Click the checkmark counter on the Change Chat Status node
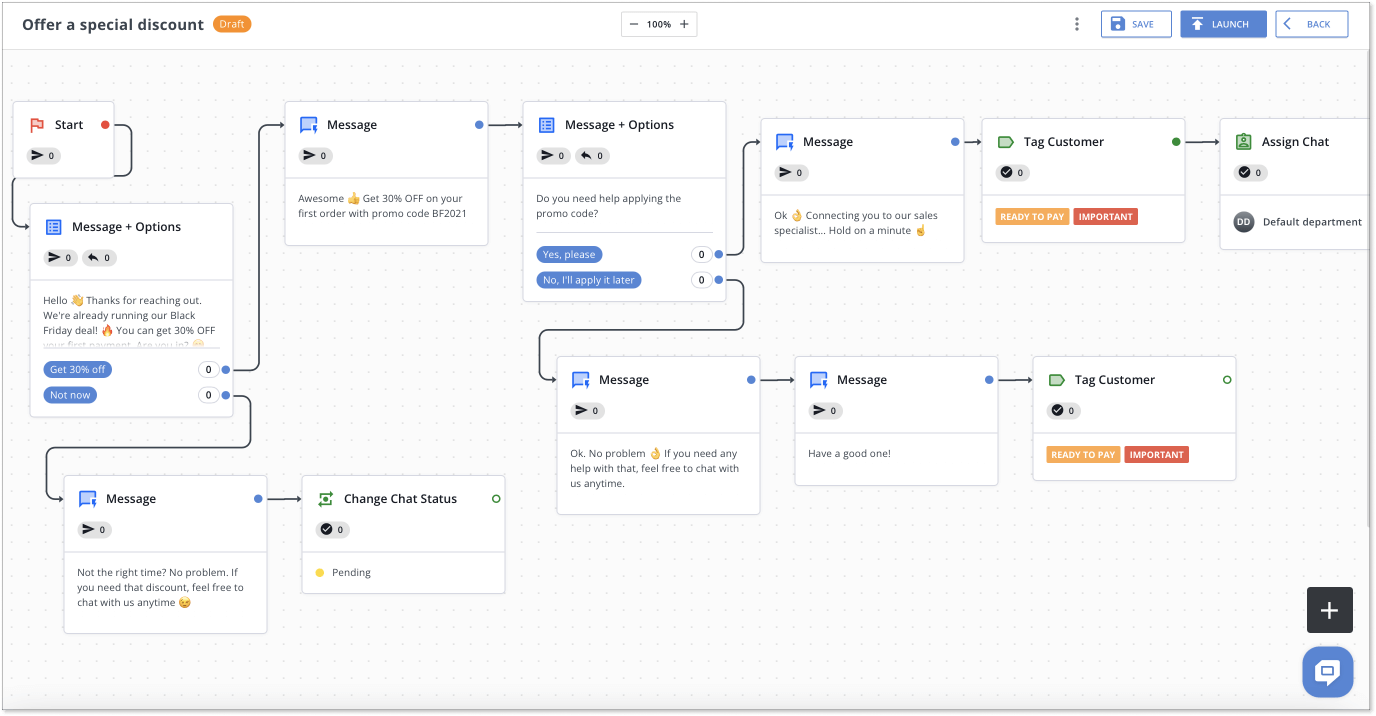The height and width of the screenshot is (716, 1376). pos(333,530)
